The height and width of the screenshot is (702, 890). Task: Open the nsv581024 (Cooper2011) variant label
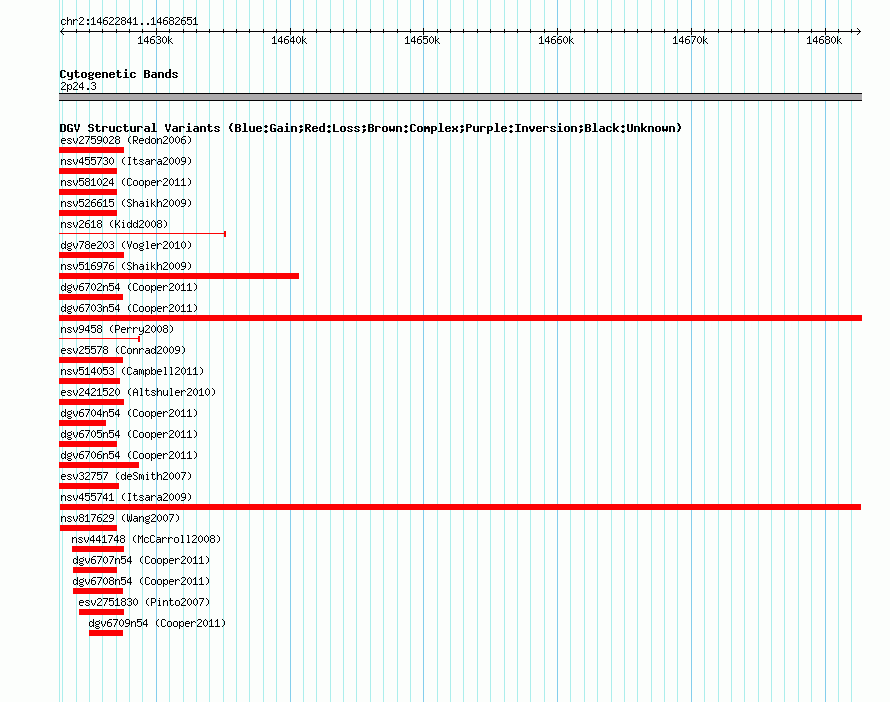[126, 182]
